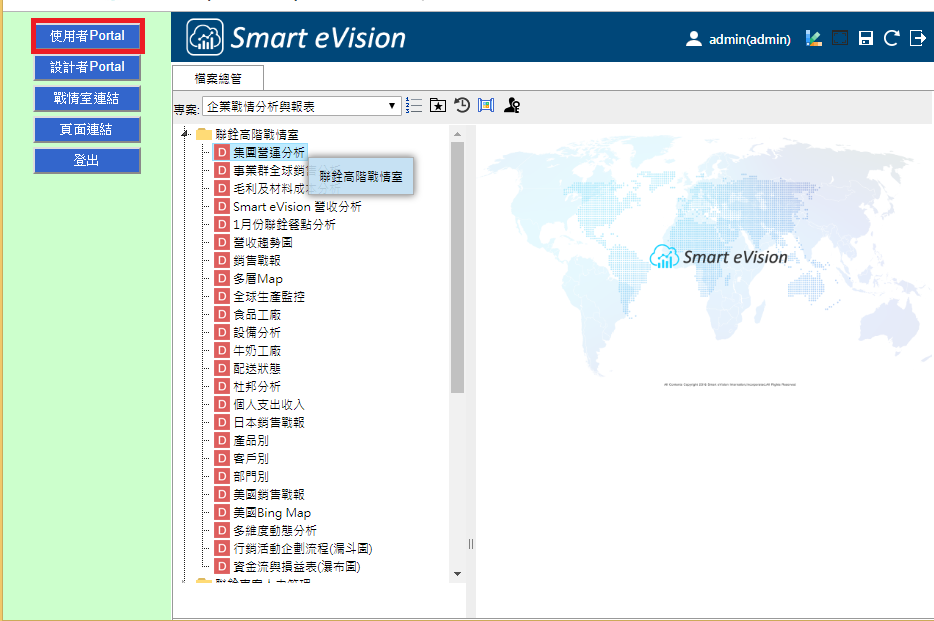Click the tree scrollbar up arrow
This screenshot has width=934, height=621.
(457, 134)
